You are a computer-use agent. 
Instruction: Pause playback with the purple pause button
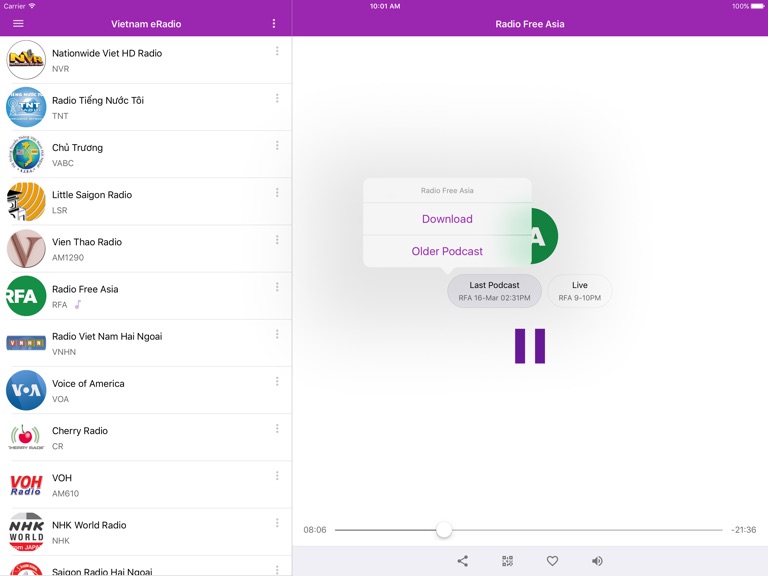pos(530,345)
